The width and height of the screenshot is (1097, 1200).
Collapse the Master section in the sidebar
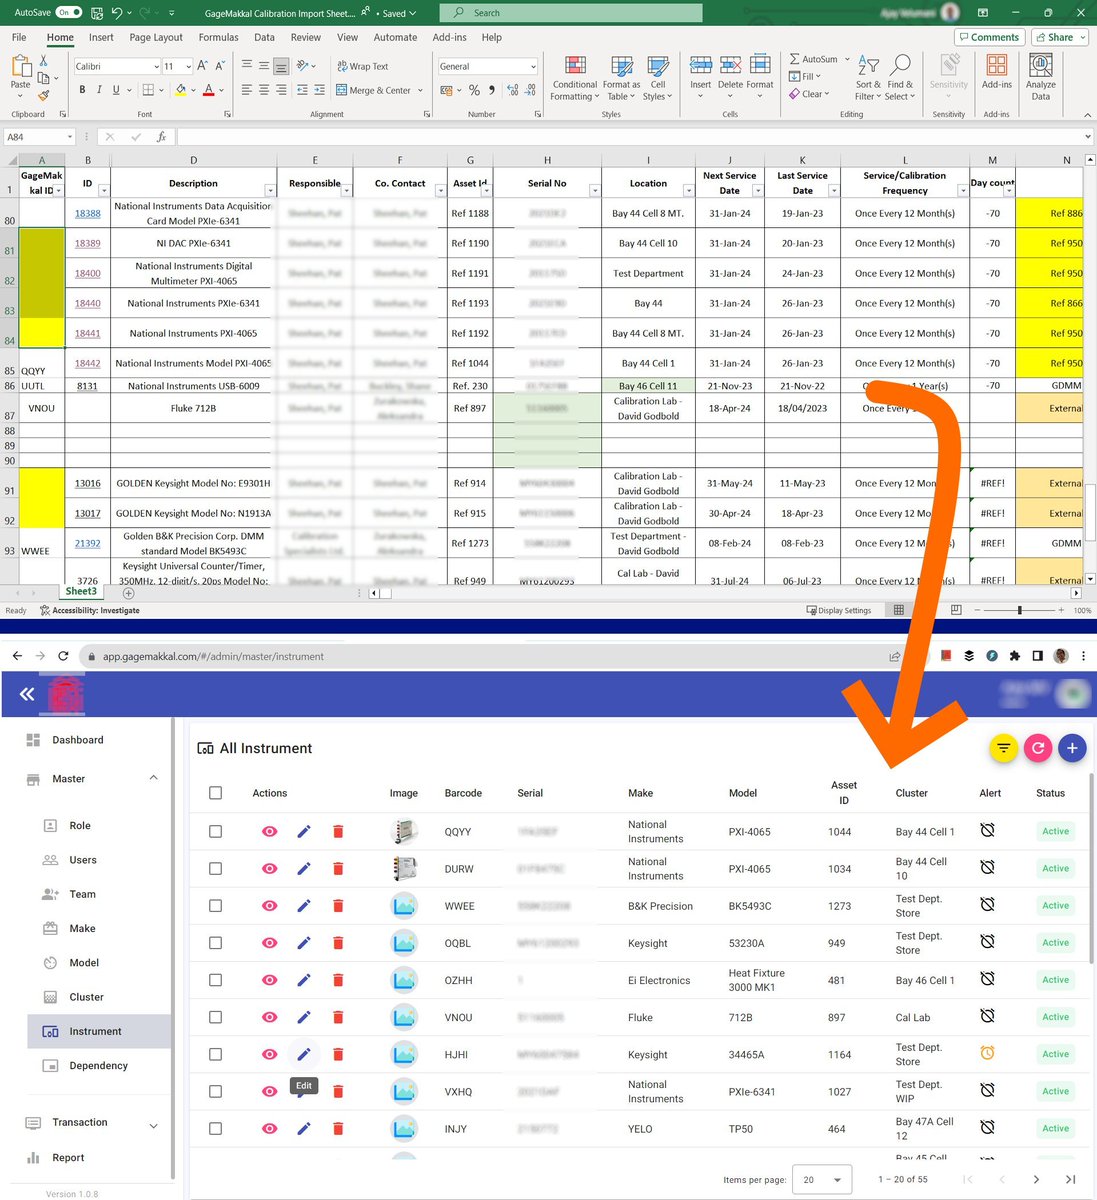coord(153,778)
